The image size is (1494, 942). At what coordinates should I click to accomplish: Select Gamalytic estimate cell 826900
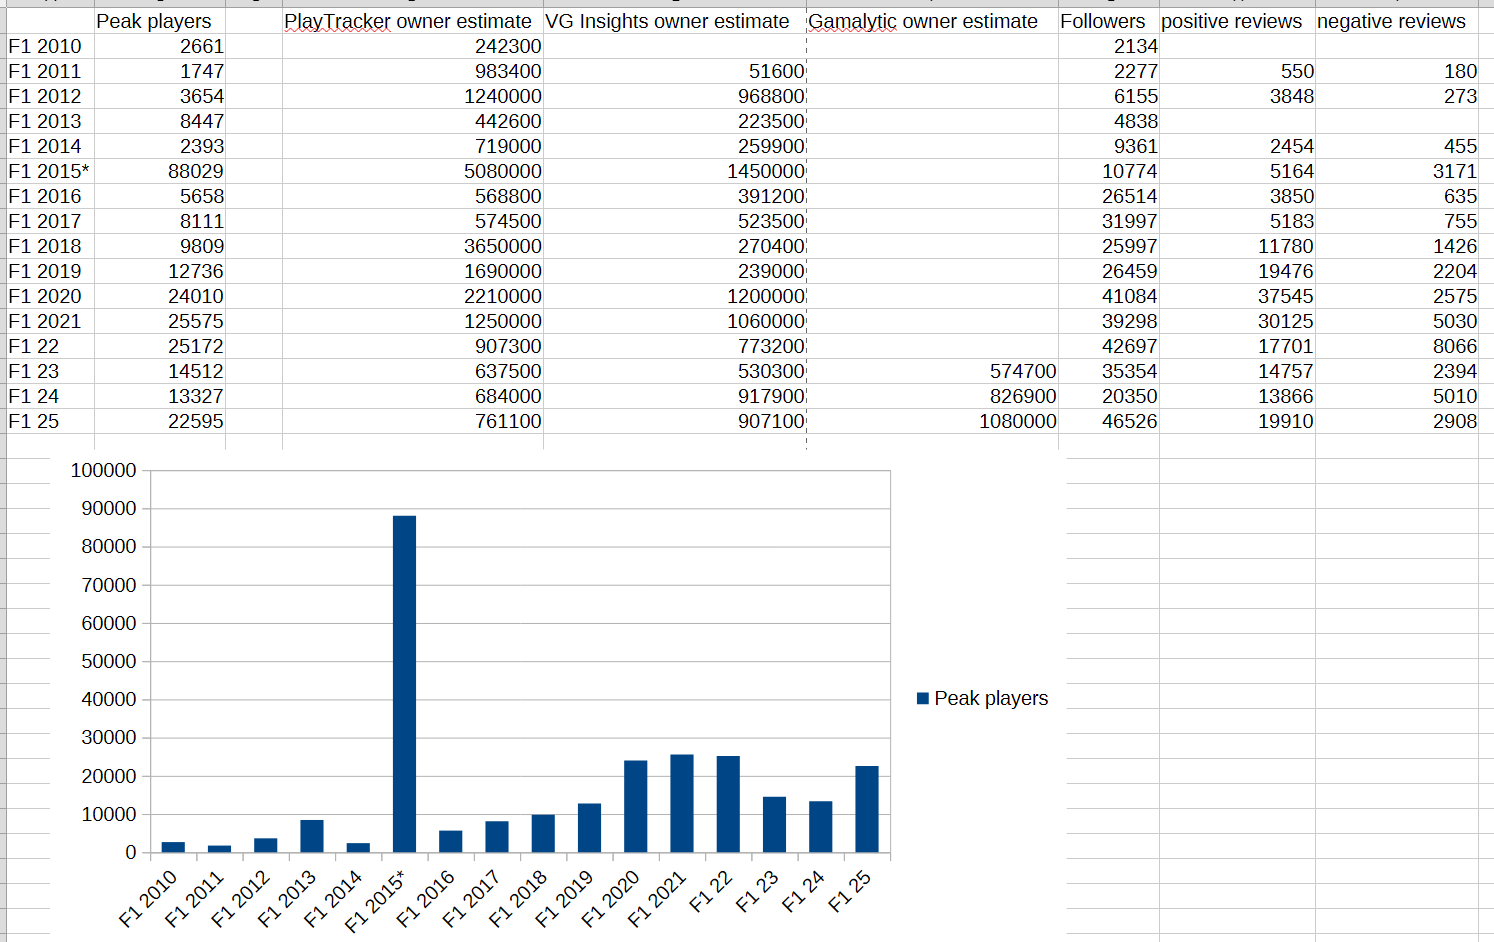932,396
